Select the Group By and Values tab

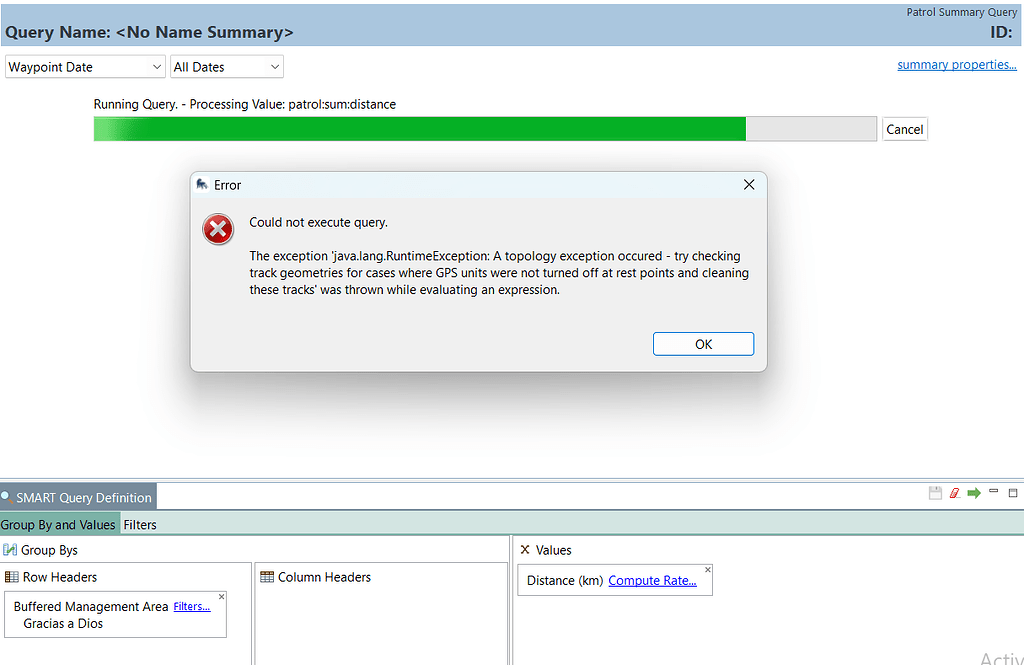point(59,524)
